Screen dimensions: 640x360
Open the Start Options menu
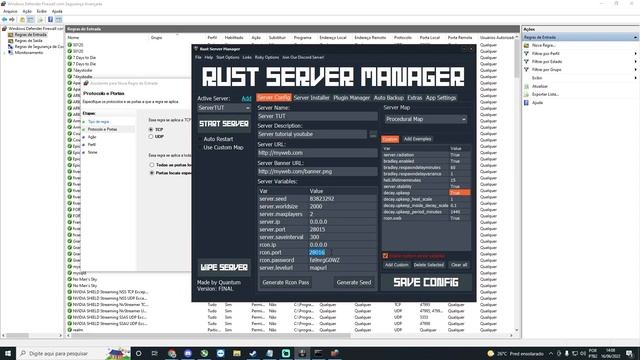[x=228, y=58]
